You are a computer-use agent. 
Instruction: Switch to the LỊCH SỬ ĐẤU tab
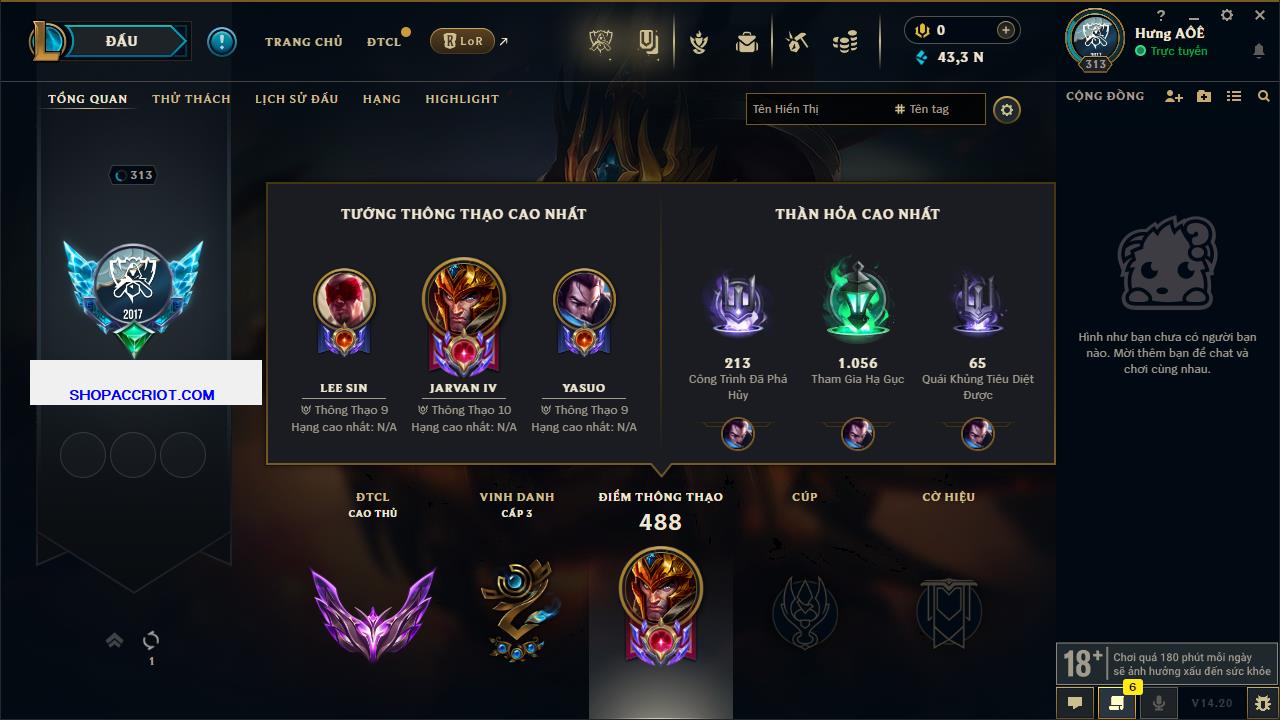(x=296, y=99)
